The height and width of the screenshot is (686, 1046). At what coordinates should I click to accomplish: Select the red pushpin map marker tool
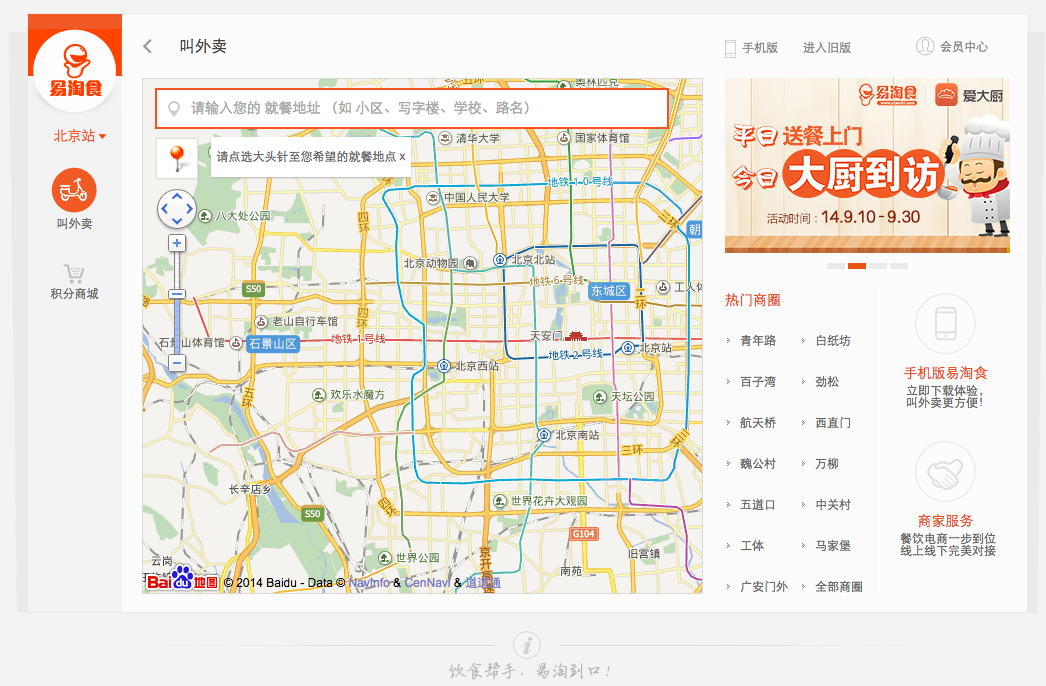click(177, 158)
